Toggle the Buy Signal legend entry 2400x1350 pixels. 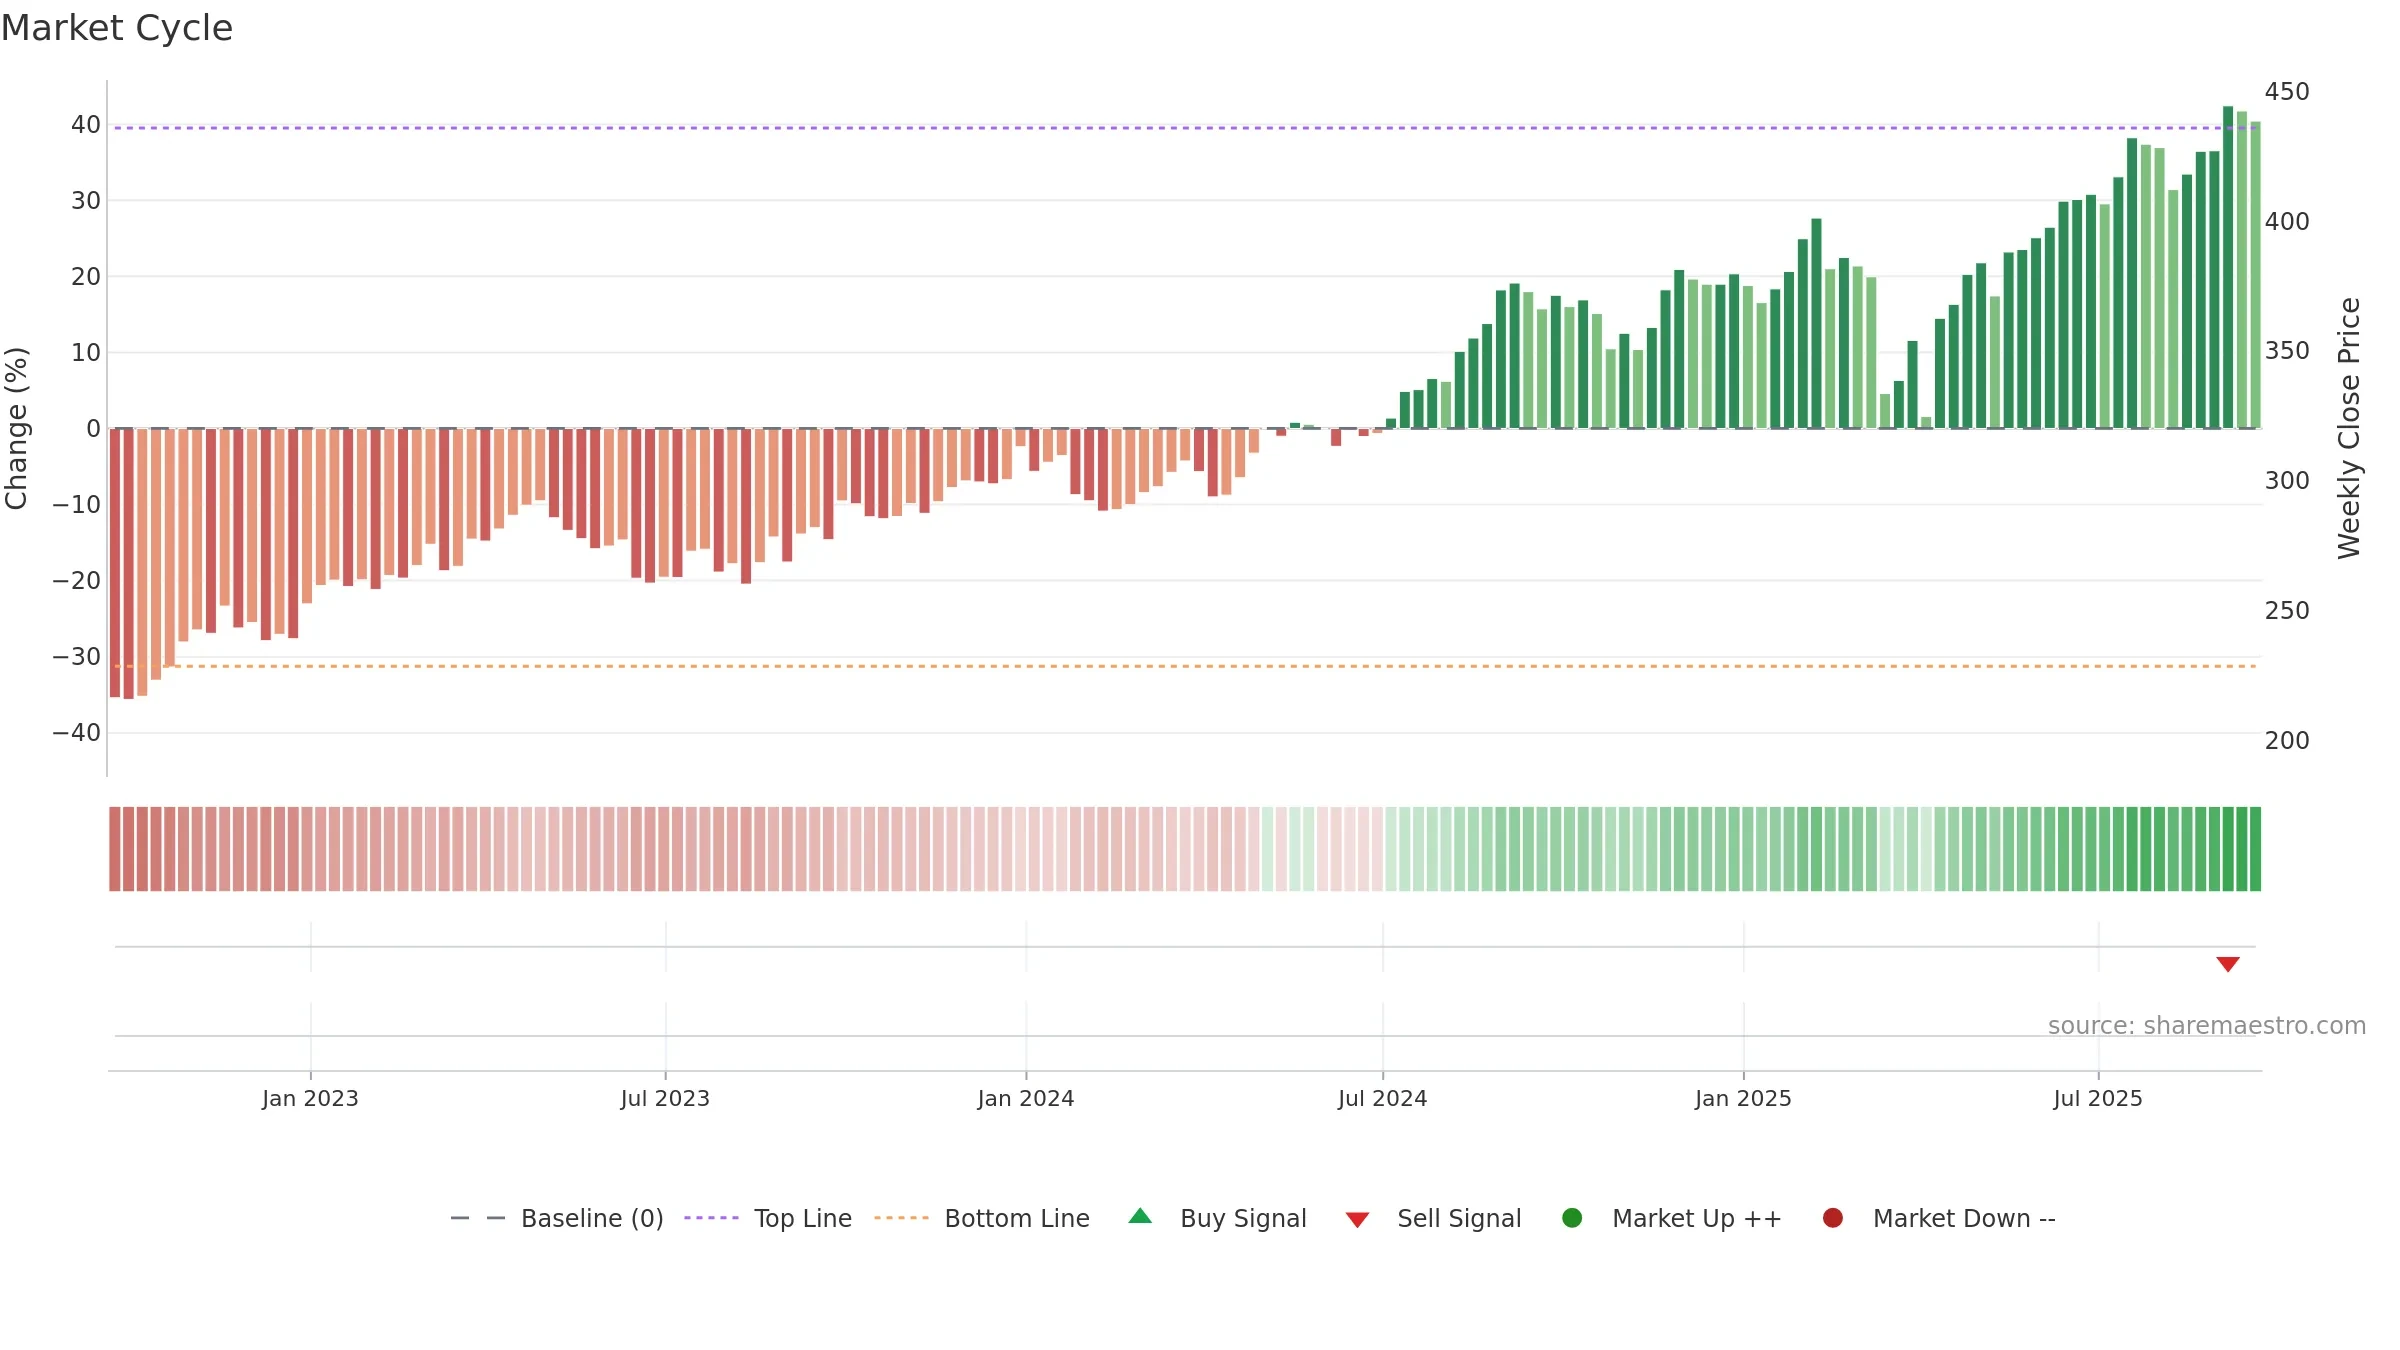pyautogui.click(x=1217, y=1218)
